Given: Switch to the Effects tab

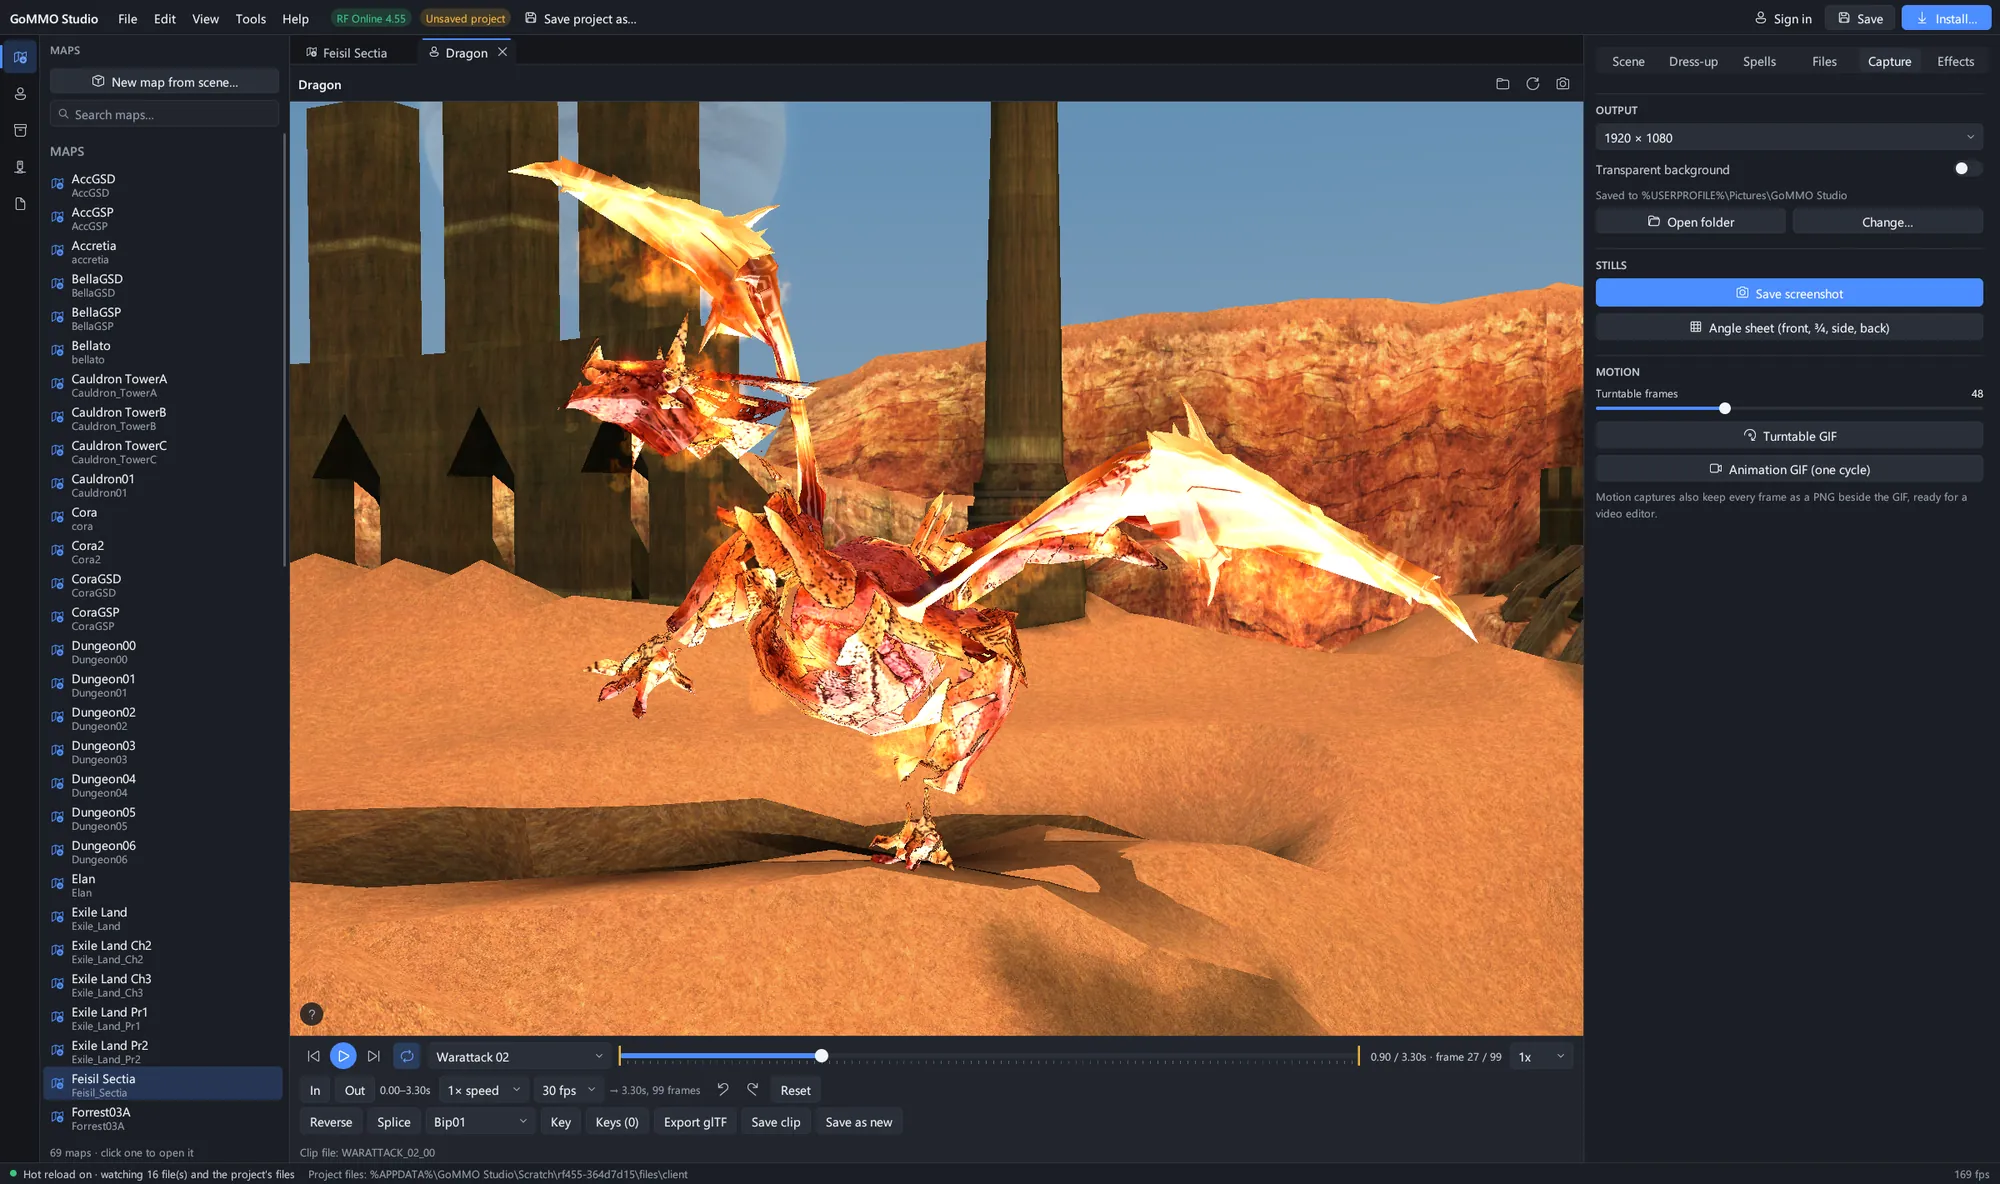Looking at the screenshot, I should click(1955, 61).
